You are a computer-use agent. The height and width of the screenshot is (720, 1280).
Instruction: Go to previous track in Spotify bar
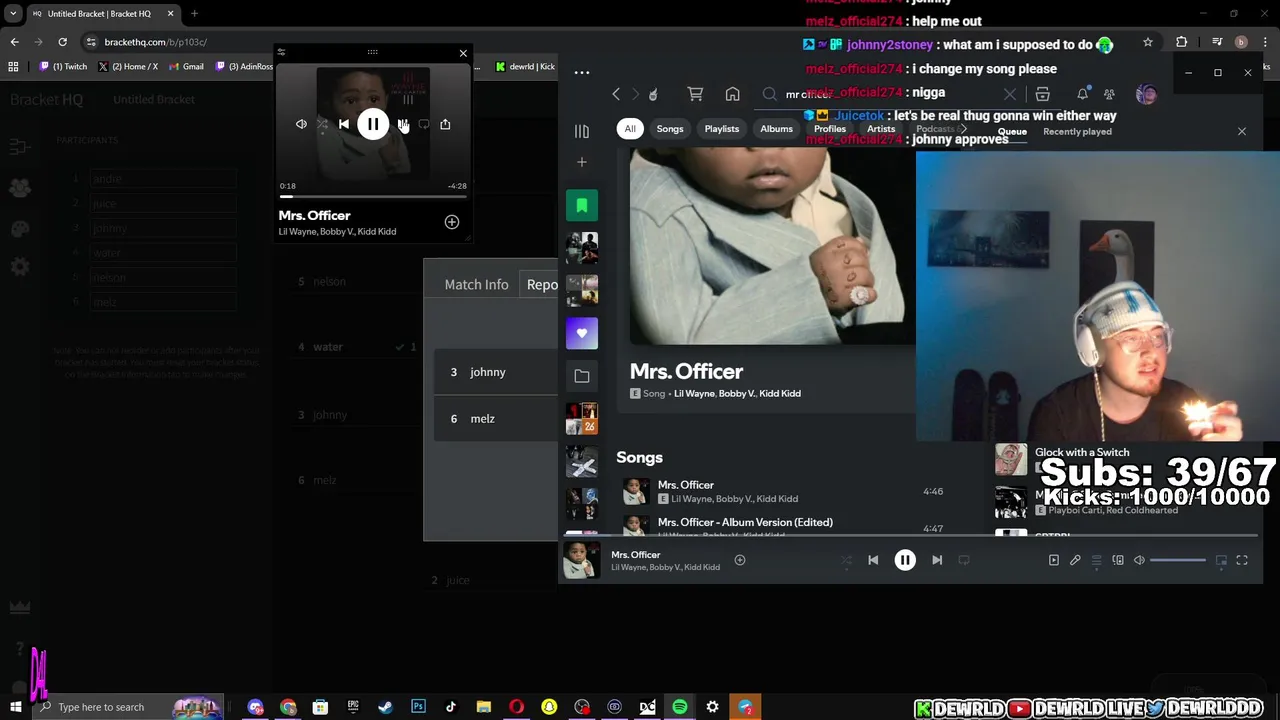[873, 561]
